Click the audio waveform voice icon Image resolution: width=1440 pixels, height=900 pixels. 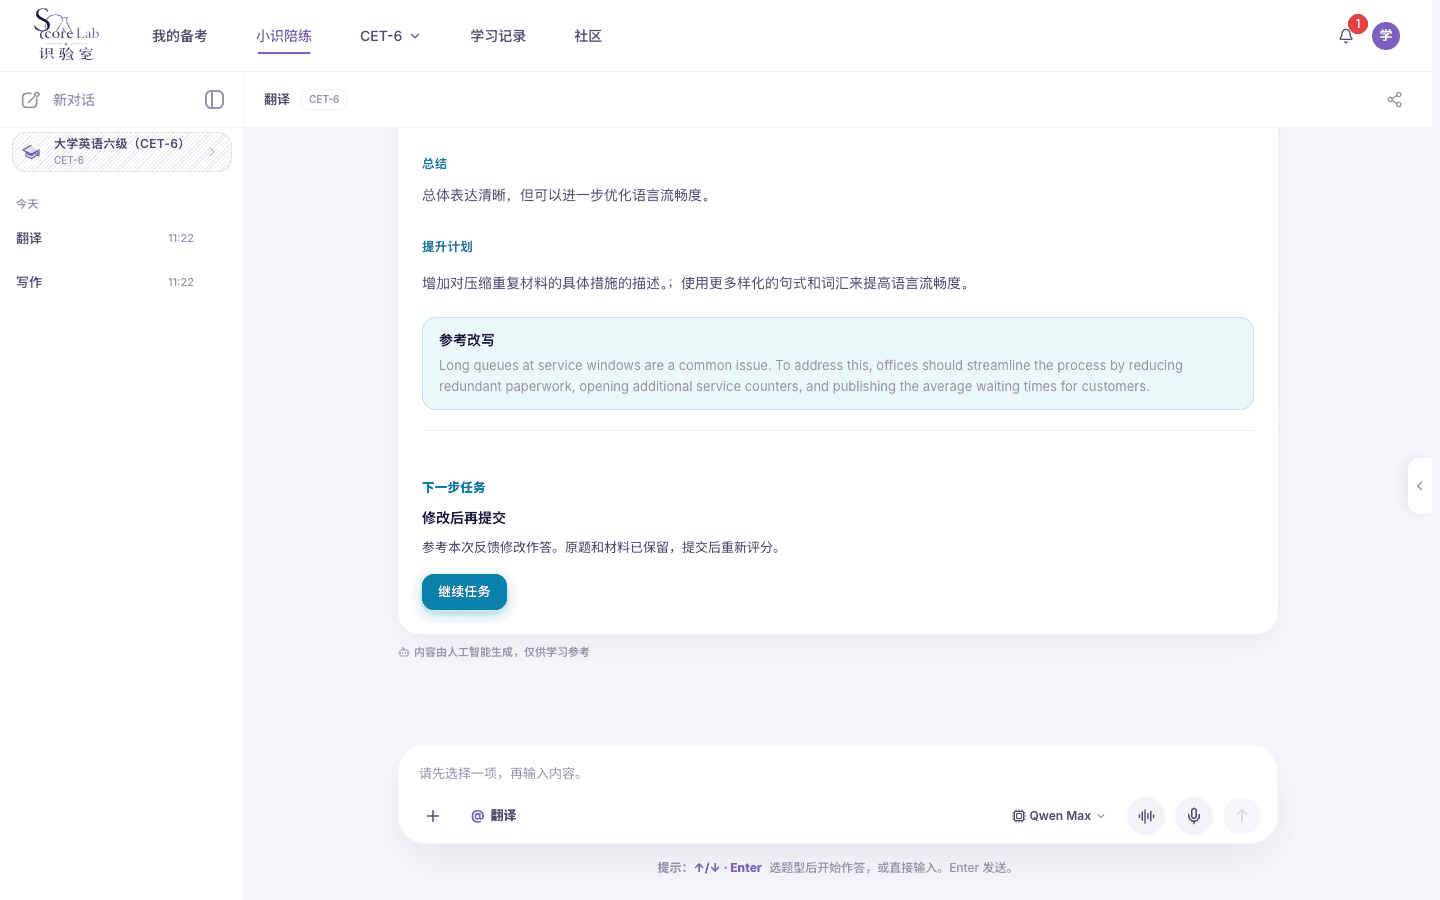[x=1146, y=816]
